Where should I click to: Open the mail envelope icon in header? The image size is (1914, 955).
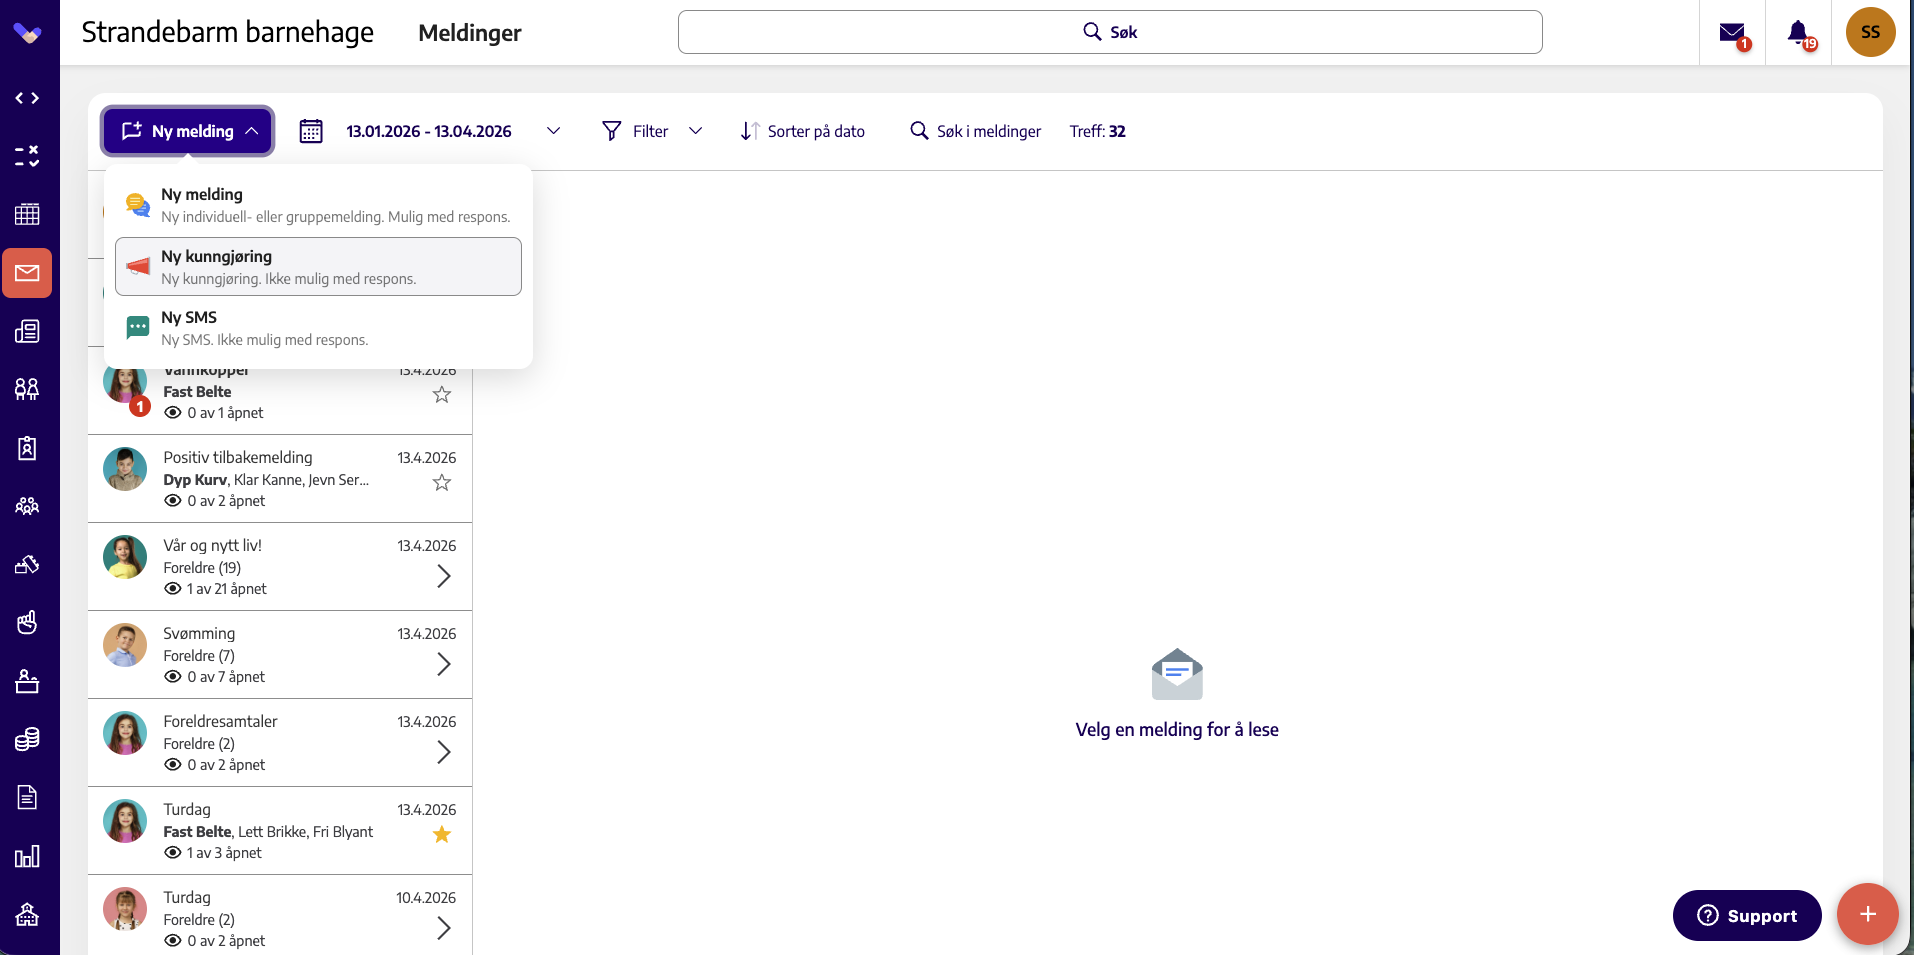[x=1732, y=33]
